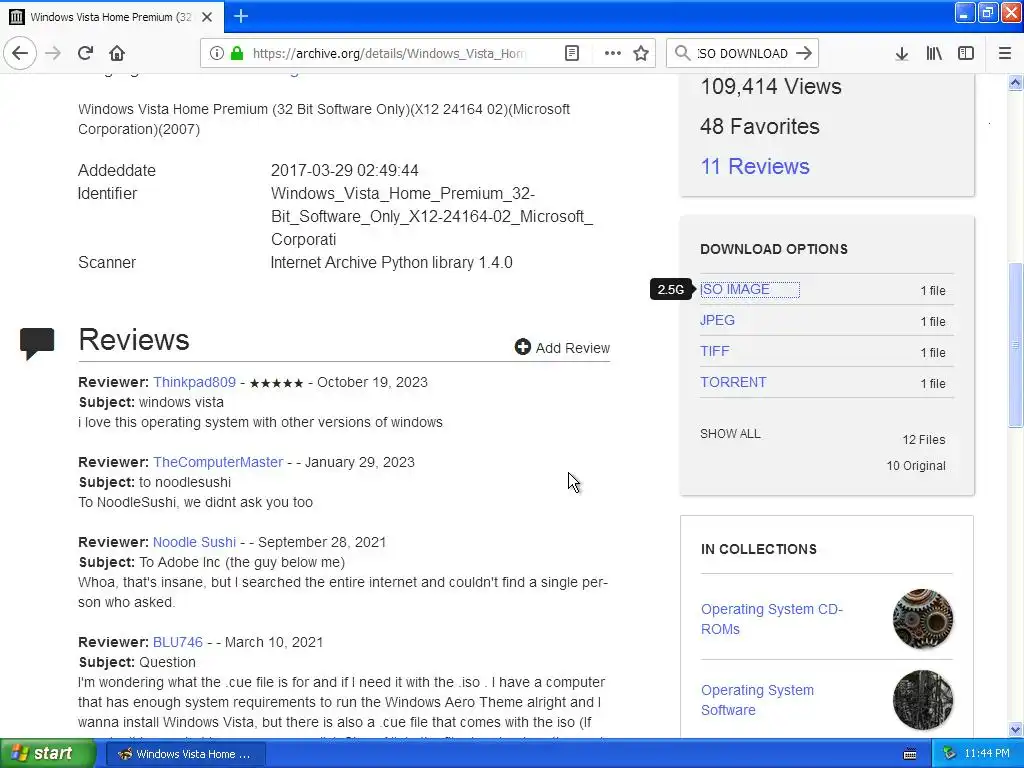Open the 11 Reviews link
1024x768 pixels.
coord(755,167)
